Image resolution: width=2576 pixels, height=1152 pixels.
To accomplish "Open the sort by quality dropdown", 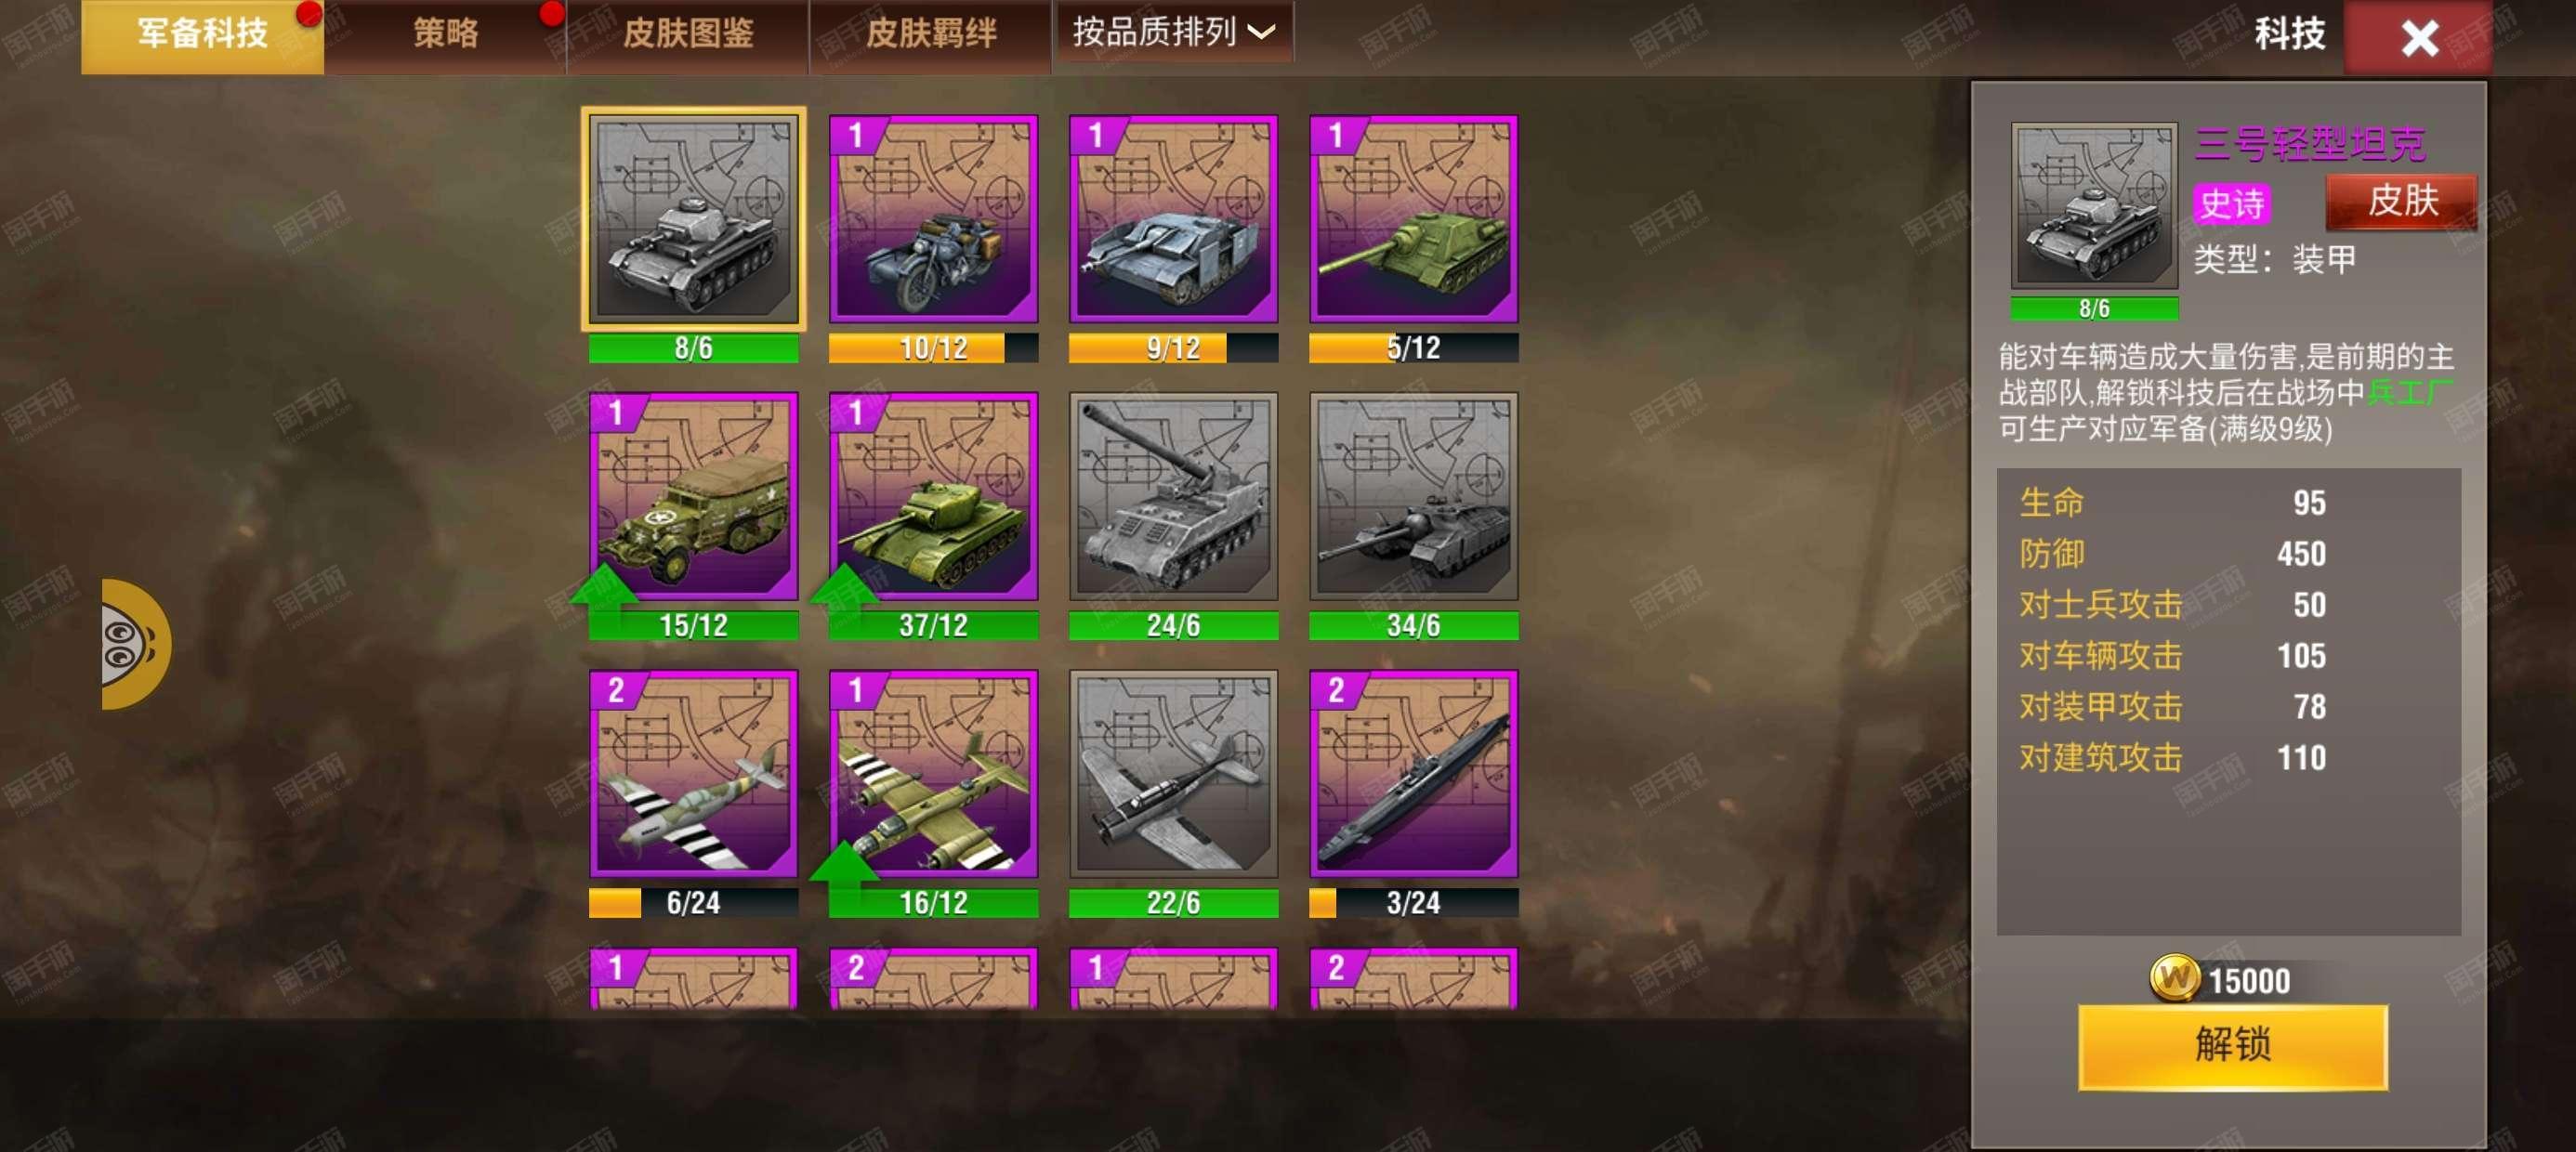I will tap(1174, 32).
